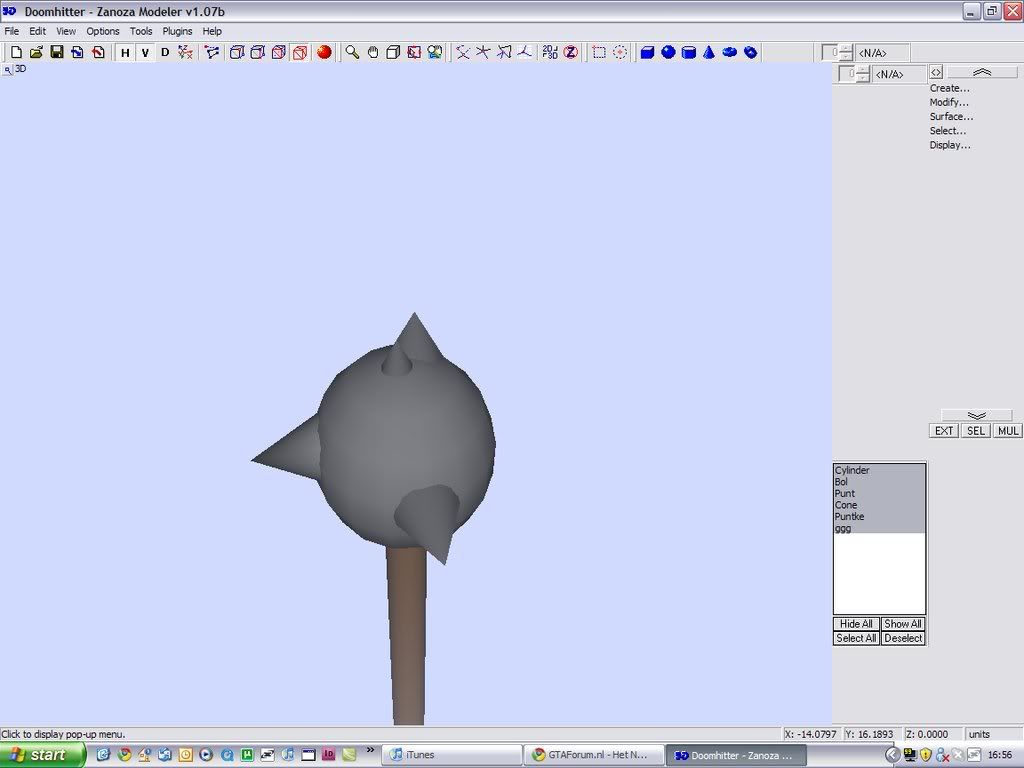Open the View menu
Viewport: 1024px width, 768px height.
pyautogui.click(x=66, y=31)
